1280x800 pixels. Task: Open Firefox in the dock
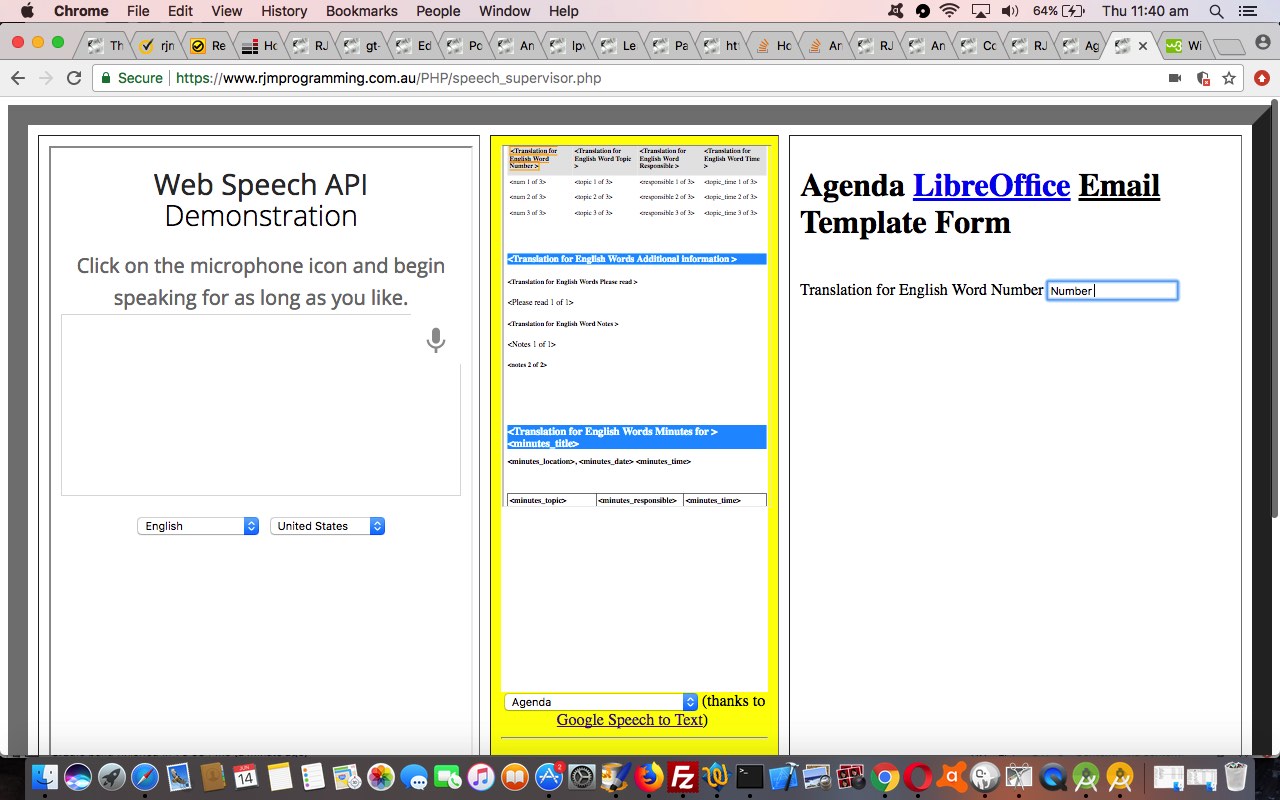coord(649,777)
